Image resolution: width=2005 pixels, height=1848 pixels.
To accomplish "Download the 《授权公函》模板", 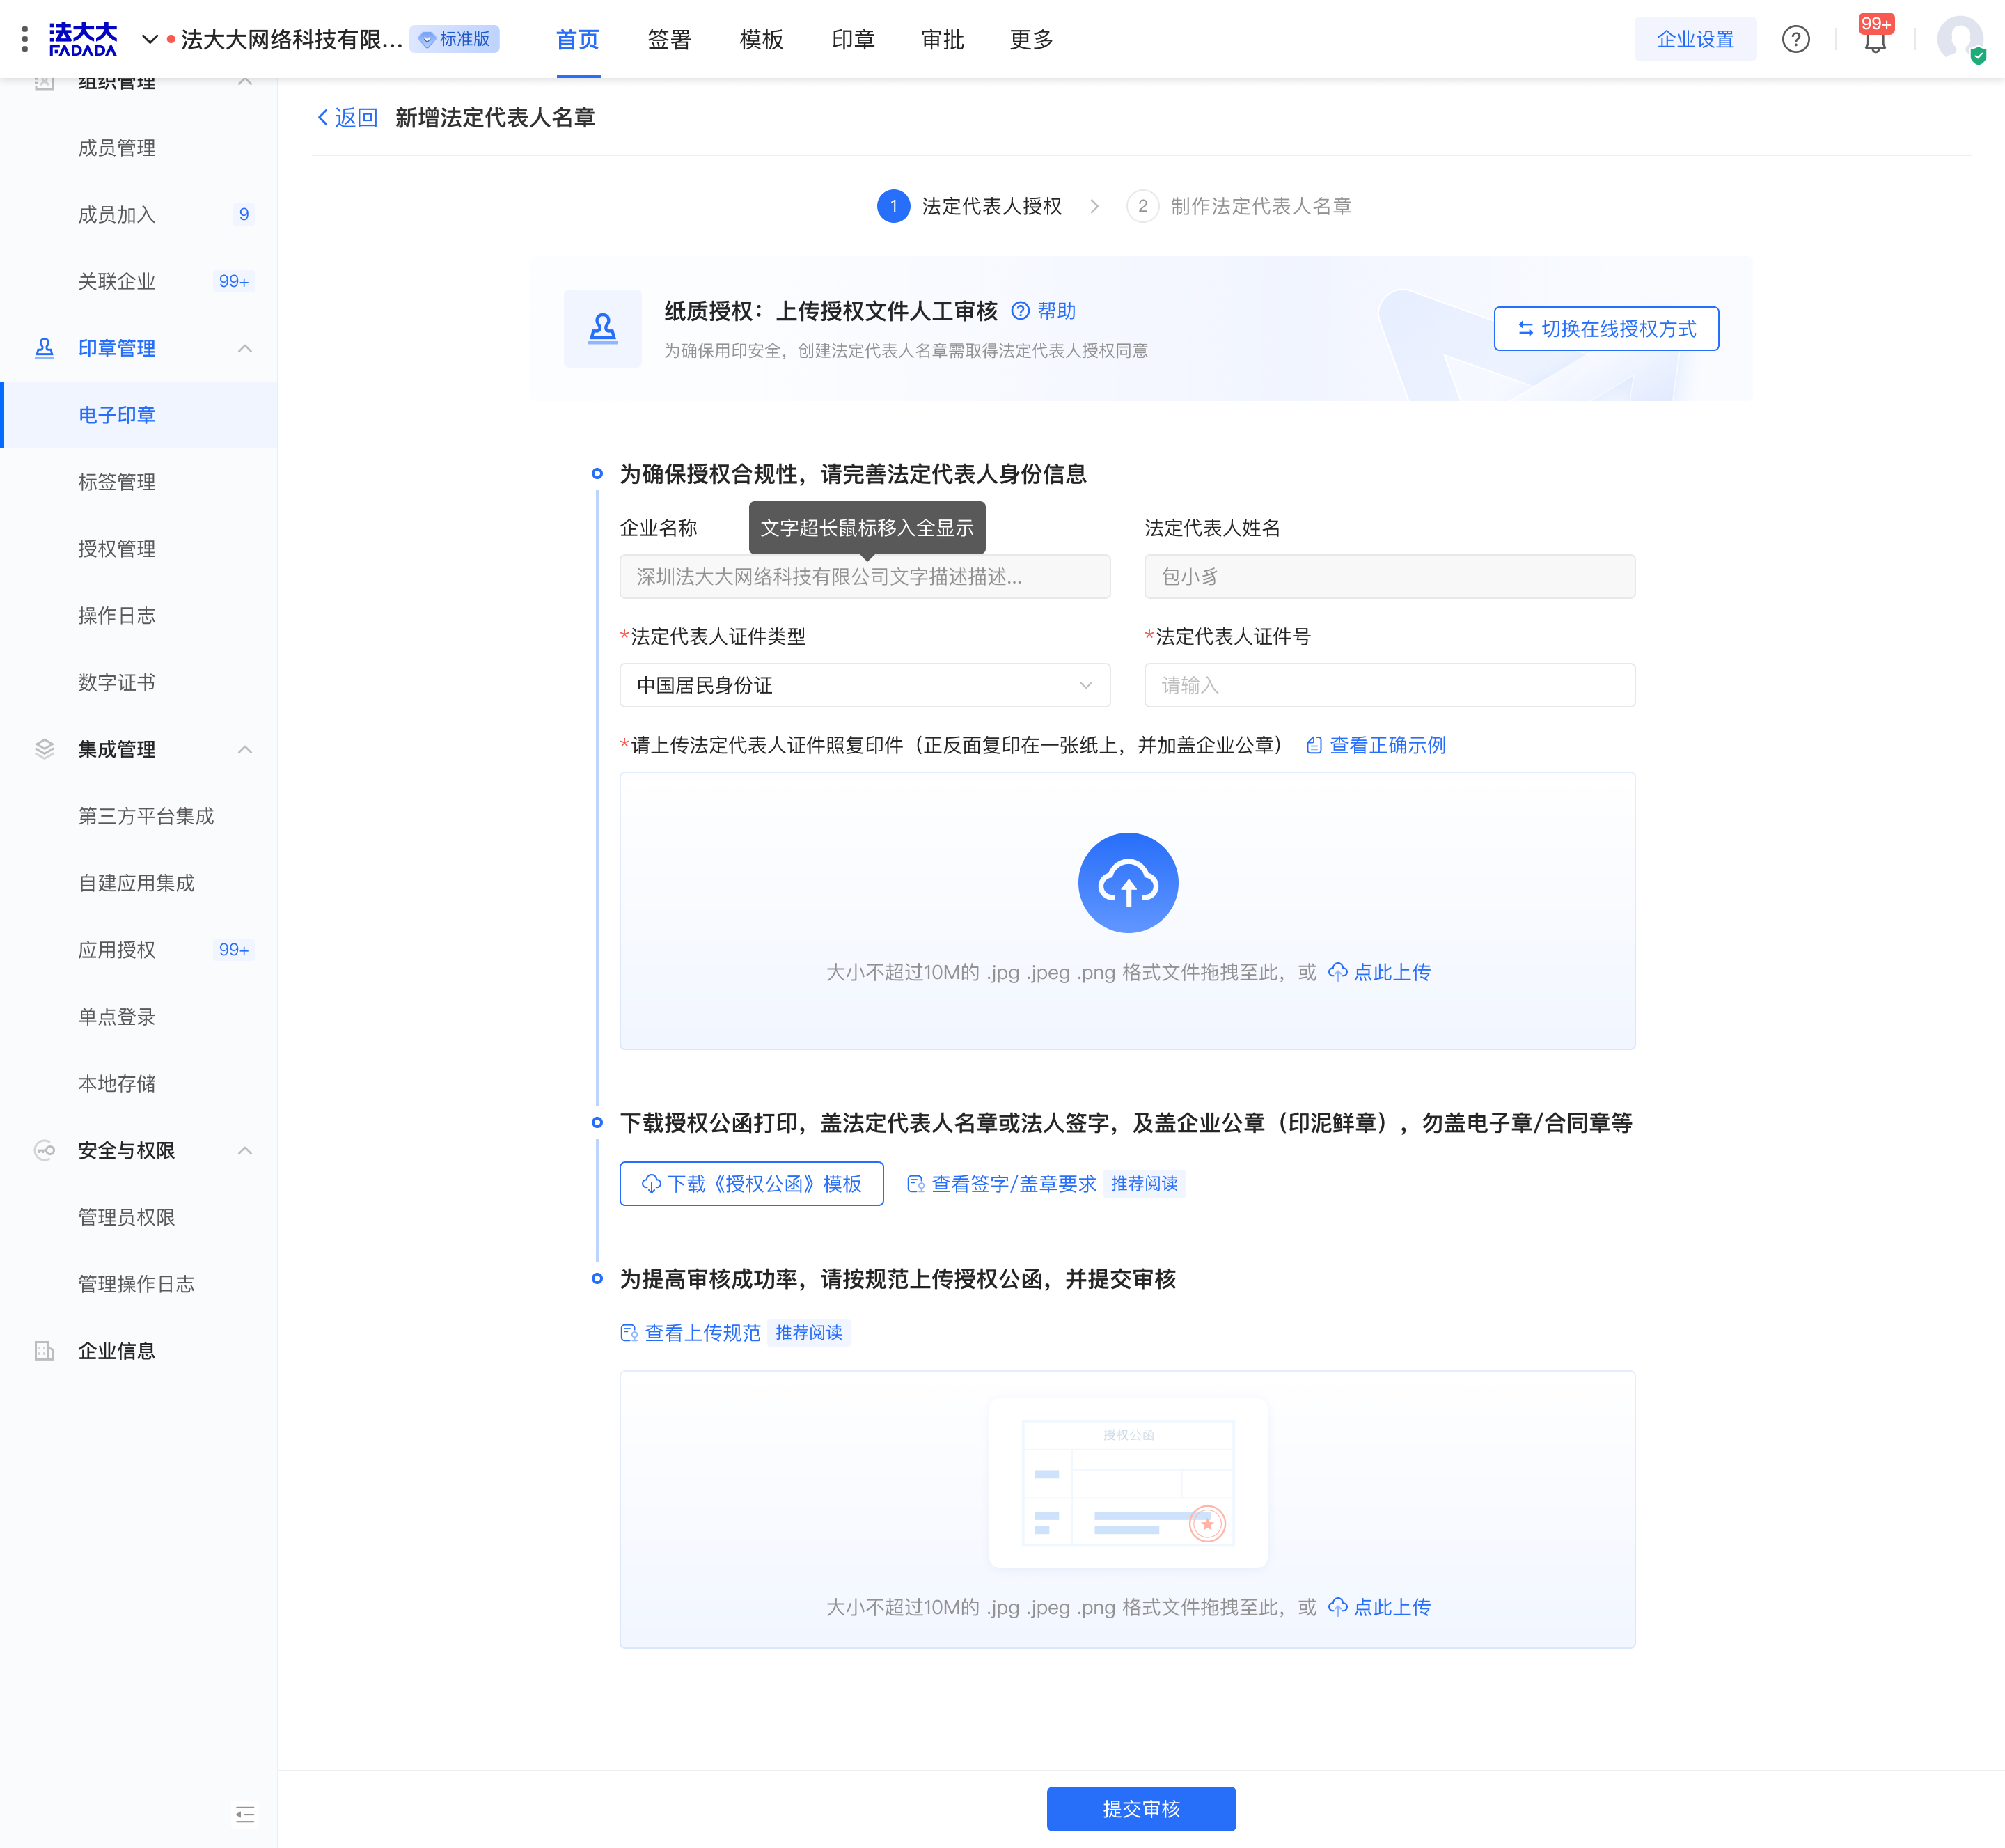I will [752, 1183].
